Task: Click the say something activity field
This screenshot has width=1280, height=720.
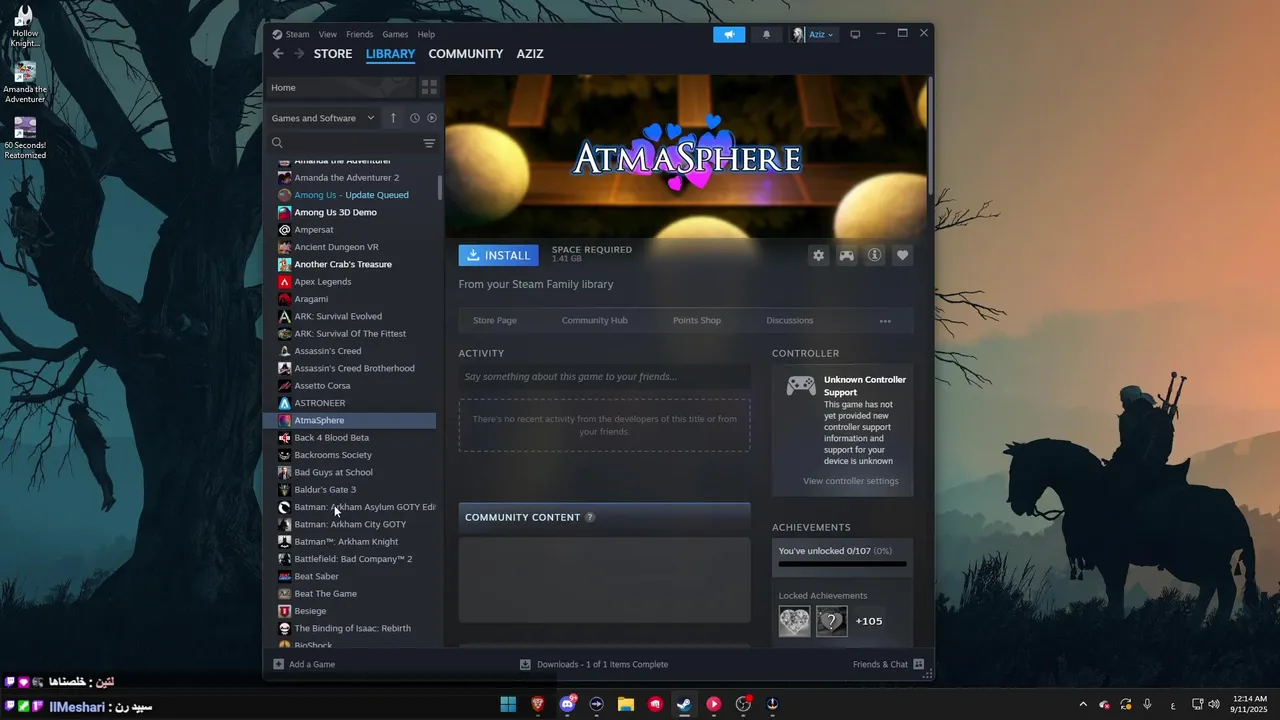Action: tap(604, 377)
